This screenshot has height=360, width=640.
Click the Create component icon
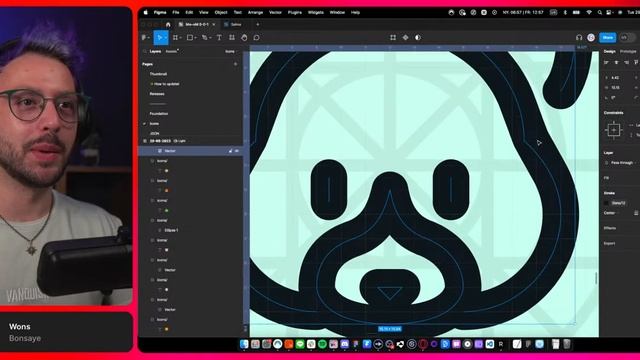[x=405, y=38]
